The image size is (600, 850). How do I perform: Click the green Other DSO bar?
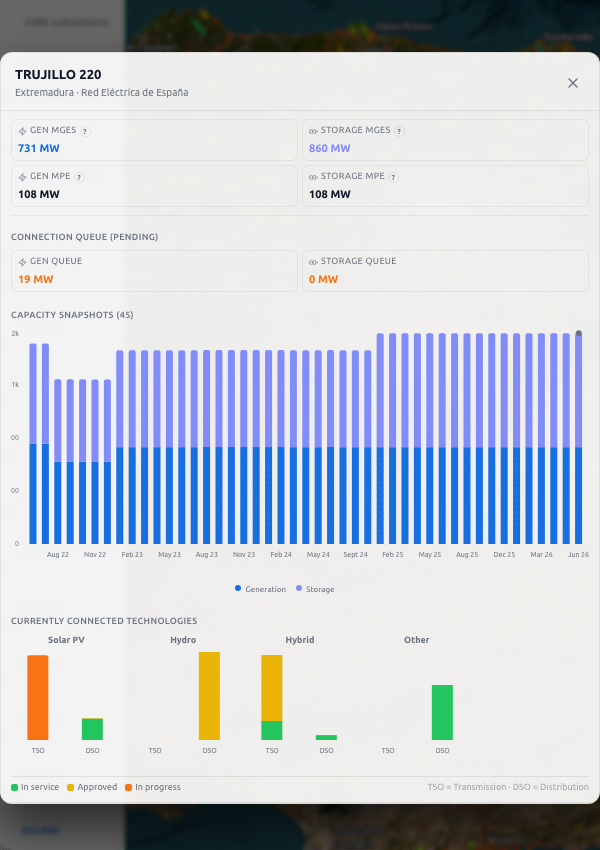pos(442,712)
